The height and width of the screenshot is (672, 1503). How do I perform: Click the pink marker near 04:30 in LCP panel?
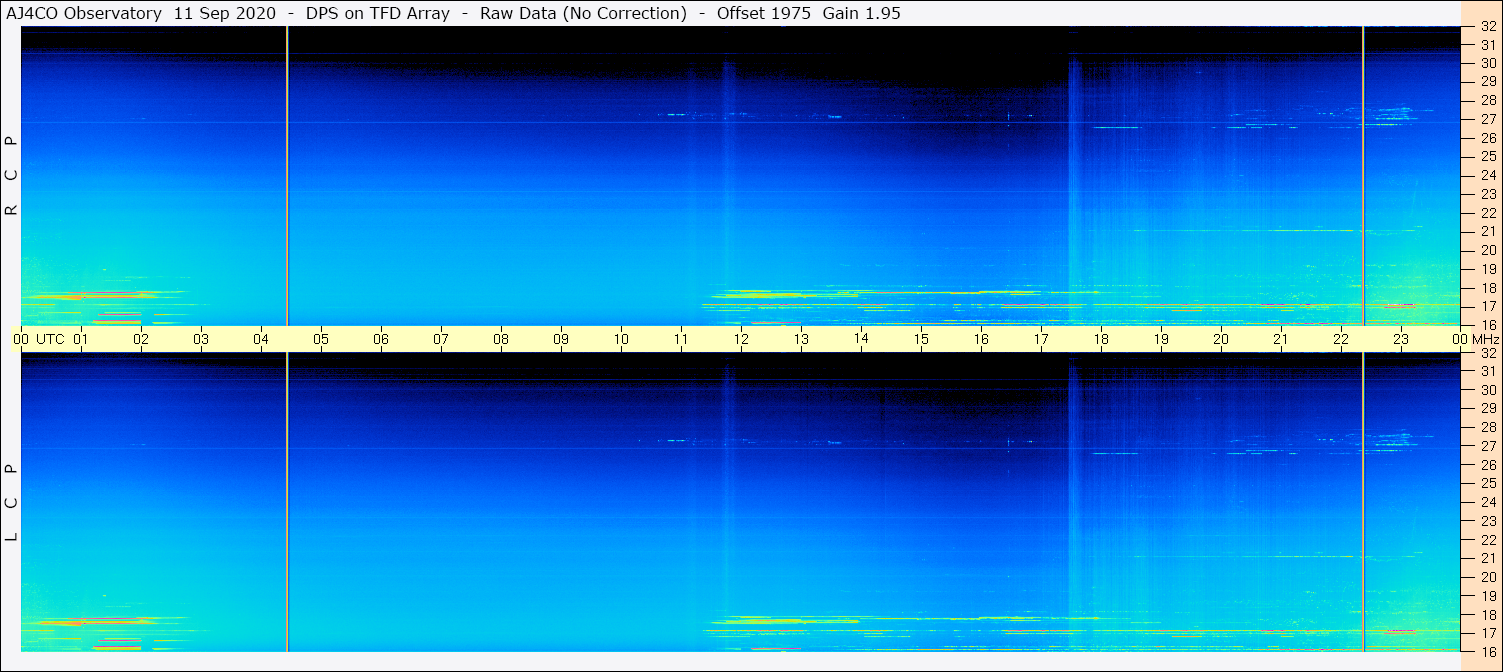pos(287,502)
